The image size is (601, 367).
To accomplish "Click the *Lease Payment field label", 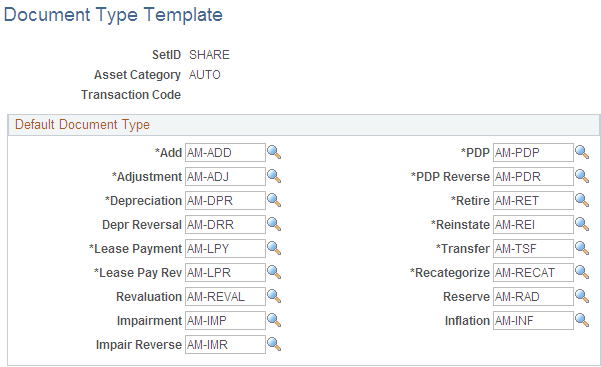I will [135, 249].
